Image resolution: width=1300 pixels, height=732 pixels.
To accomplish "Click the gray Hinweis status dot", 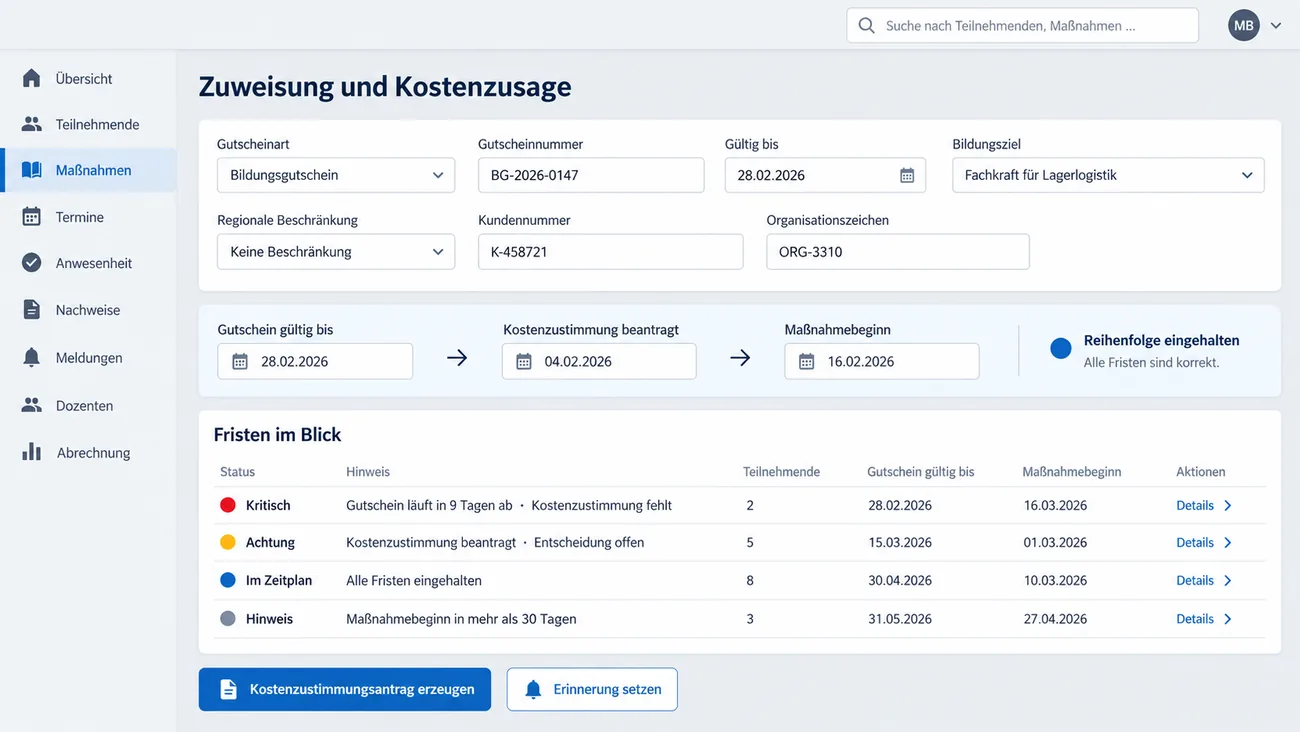I will tap(228, 619).
